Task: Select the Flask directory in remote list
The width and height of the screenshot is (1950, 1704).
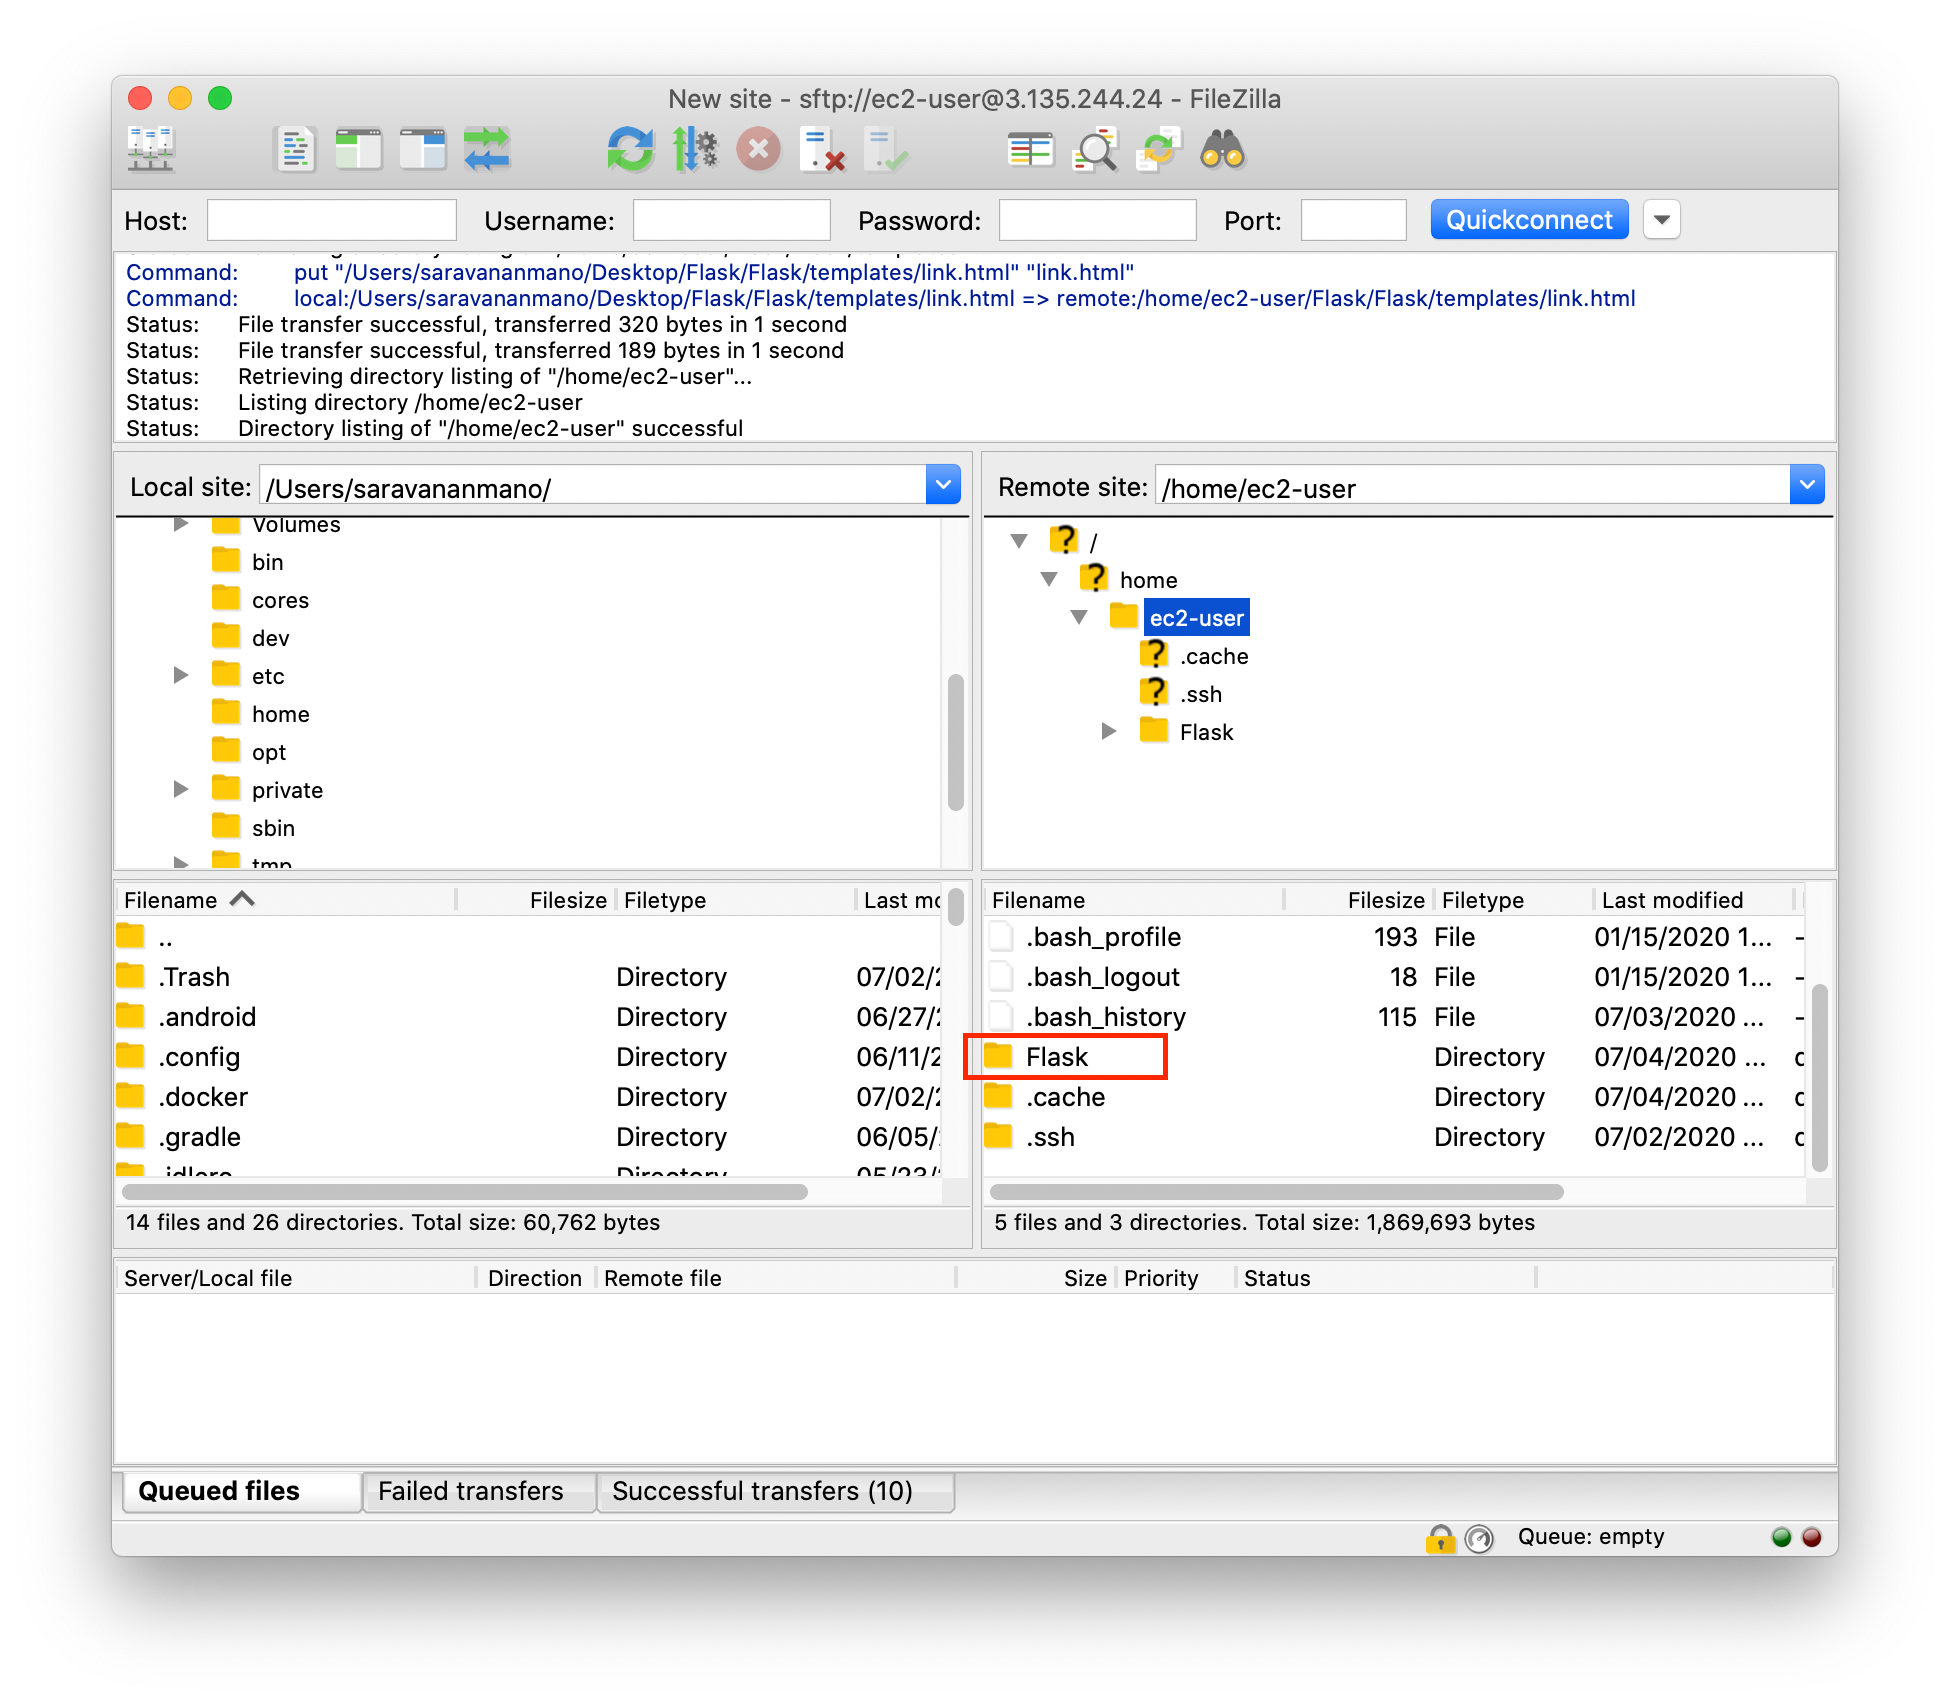Action: tap(1056, 1057)
